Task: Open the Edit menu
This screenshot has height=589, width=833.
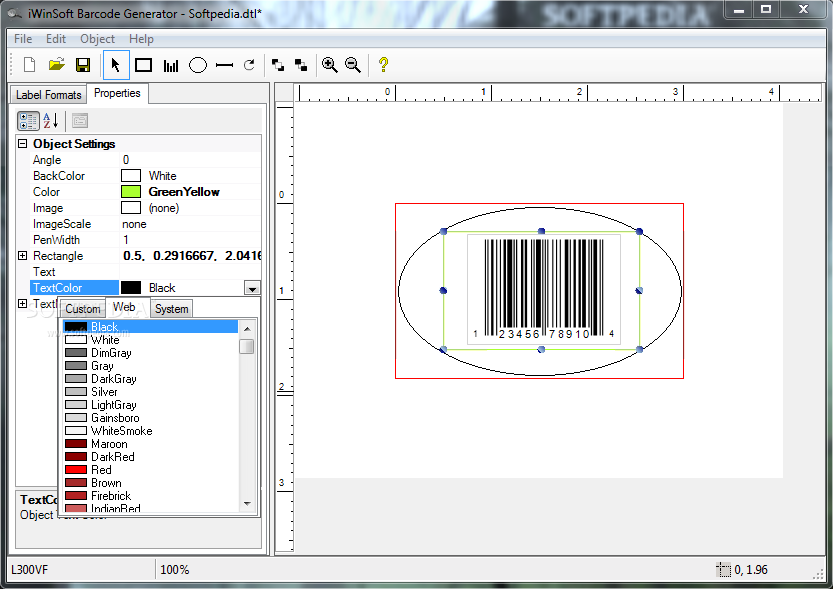Action: point(56,39)
